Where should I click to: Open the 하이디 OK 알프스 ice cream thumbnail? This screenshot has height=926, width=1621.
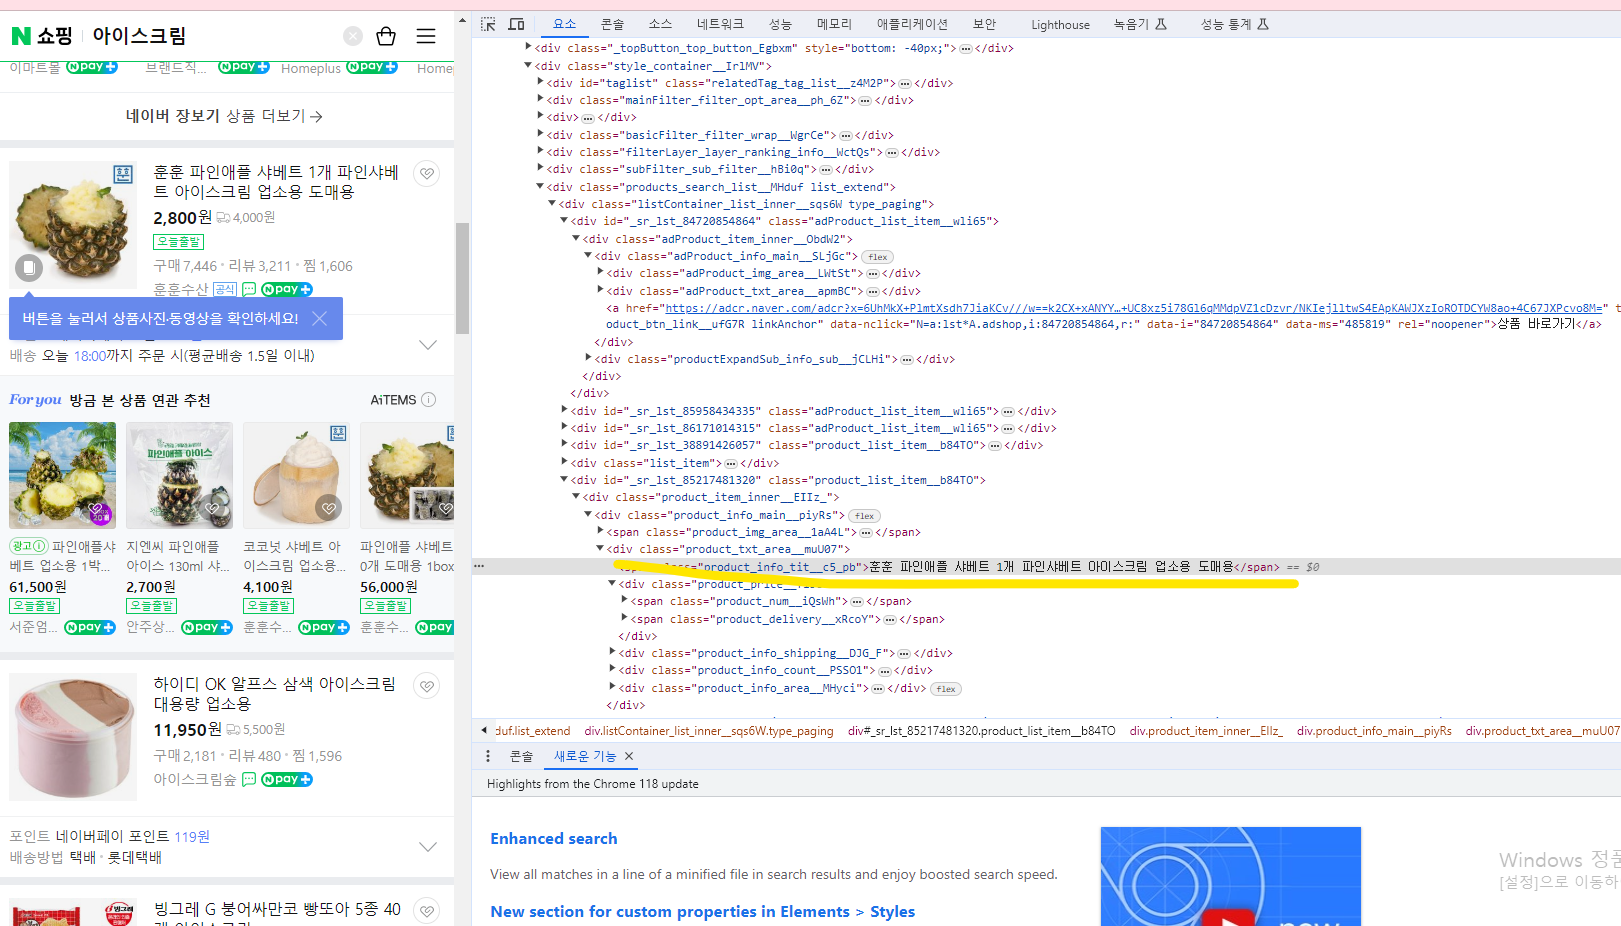click(x=73, y=736)
